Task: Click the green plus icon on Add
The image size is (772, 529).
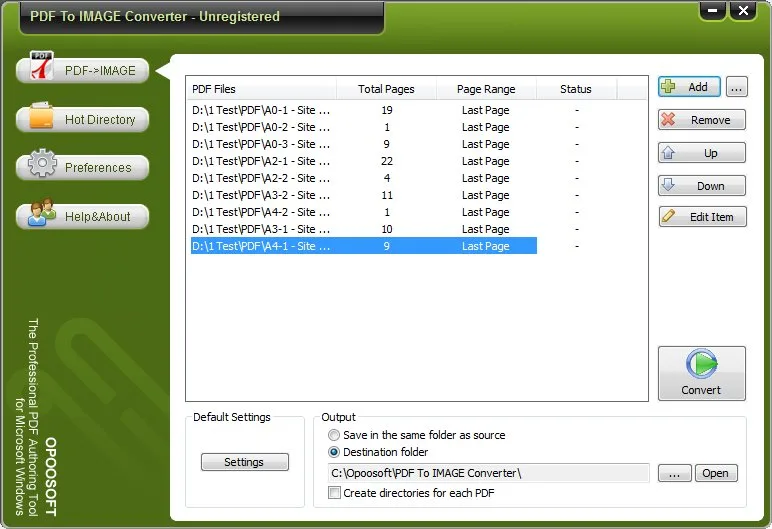Action: 669,87
